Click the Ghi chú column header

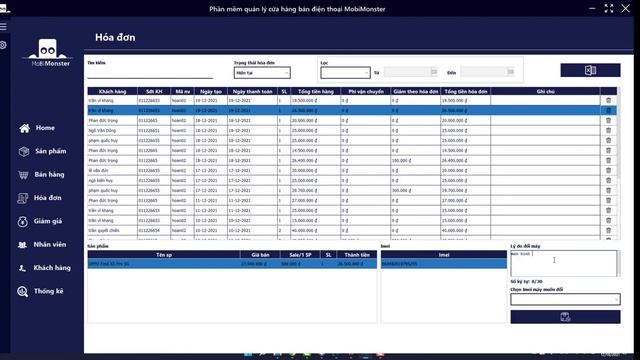click(x=545, y=91)
